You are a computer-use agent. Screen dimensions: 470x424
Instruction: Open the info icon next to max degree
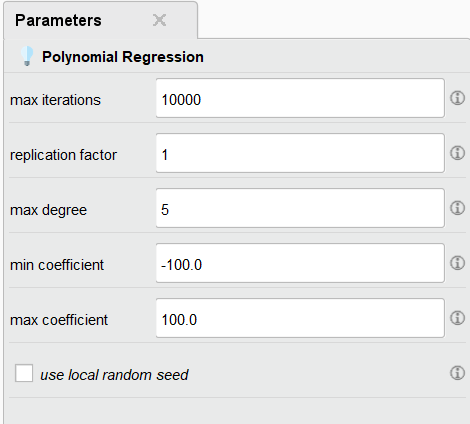(457, 208)
